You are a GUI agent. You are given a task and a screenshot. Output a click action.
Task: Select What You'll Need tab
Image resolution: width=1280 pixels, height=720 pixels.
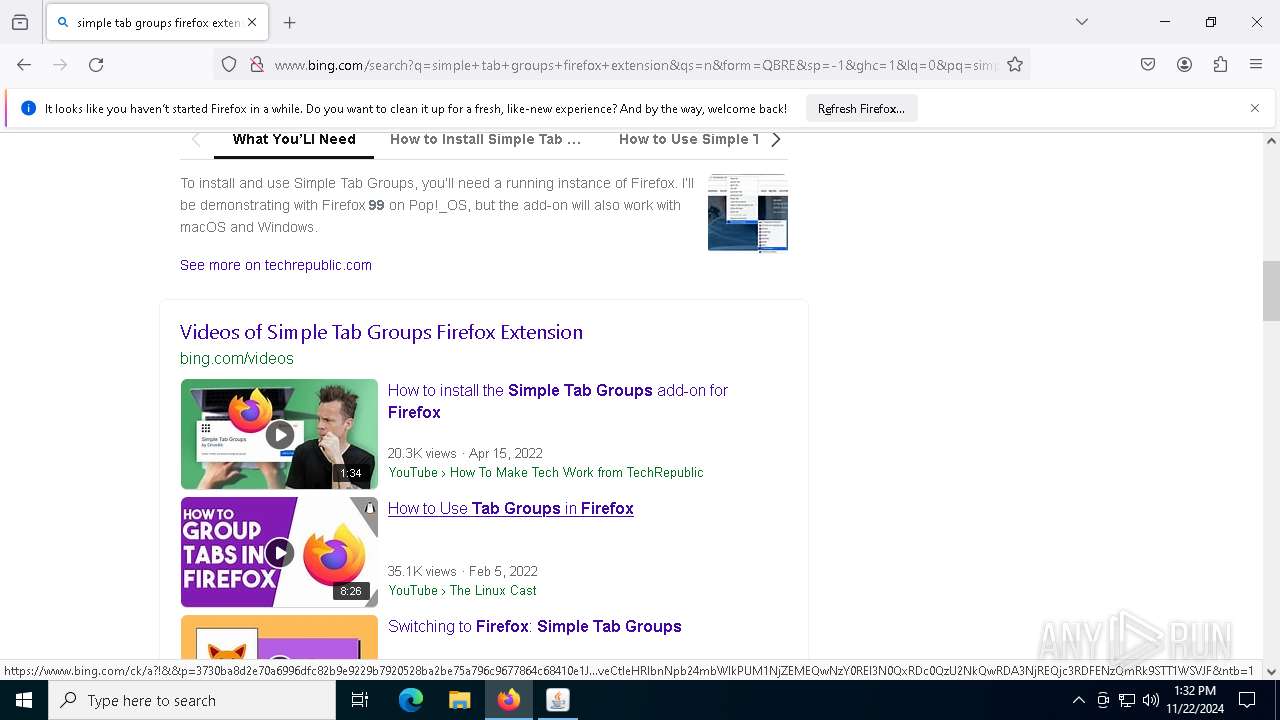point(294,140)
